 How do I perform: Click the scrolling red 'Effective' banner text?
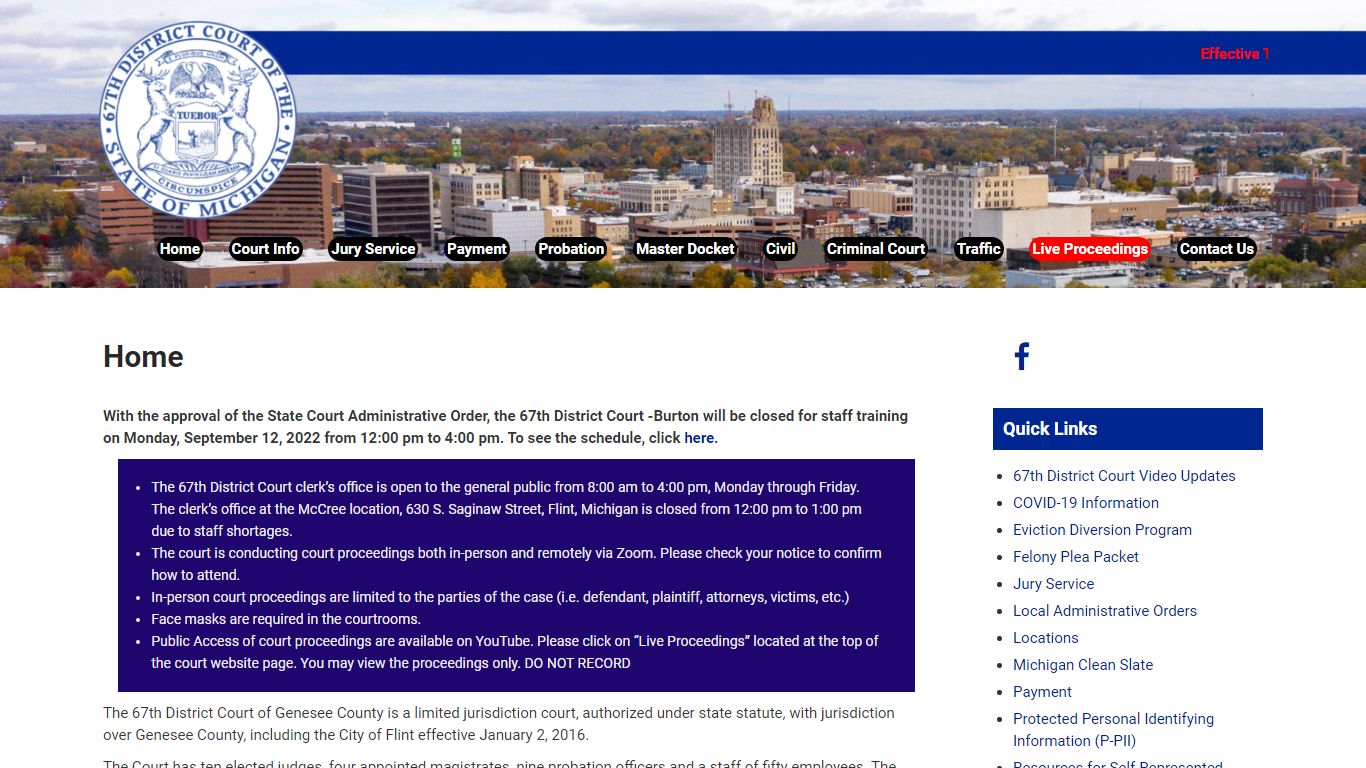point(1234,54)
